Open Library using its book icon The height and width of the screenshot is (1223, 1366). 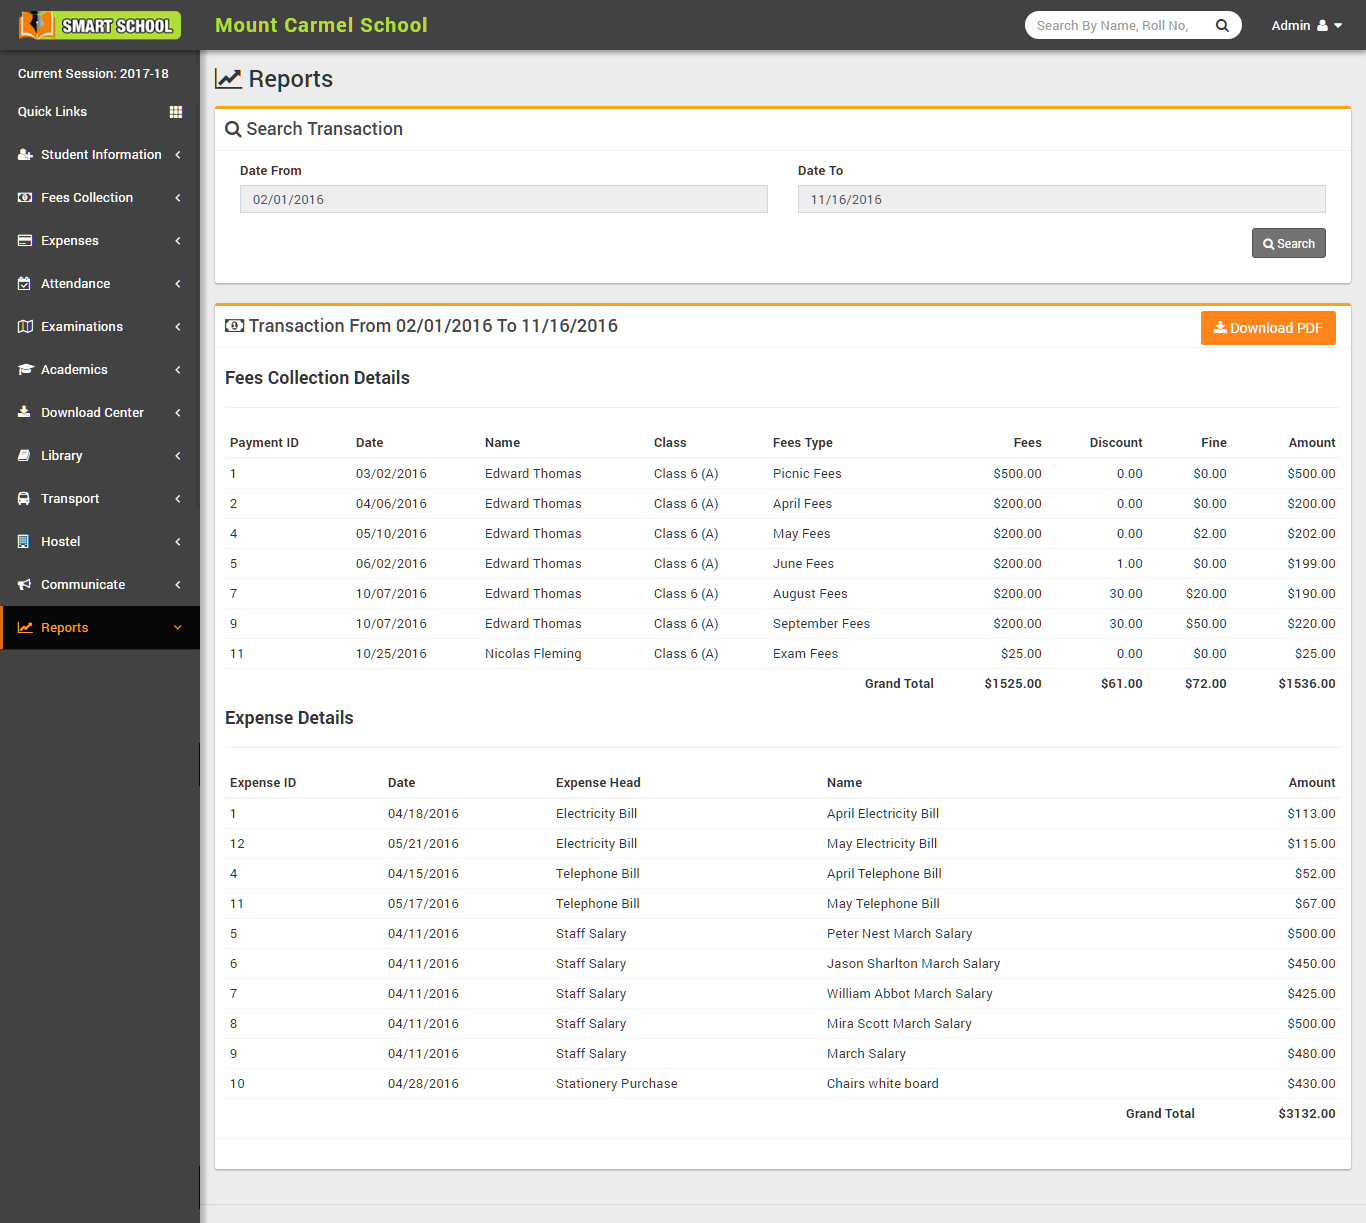(24, 455)
